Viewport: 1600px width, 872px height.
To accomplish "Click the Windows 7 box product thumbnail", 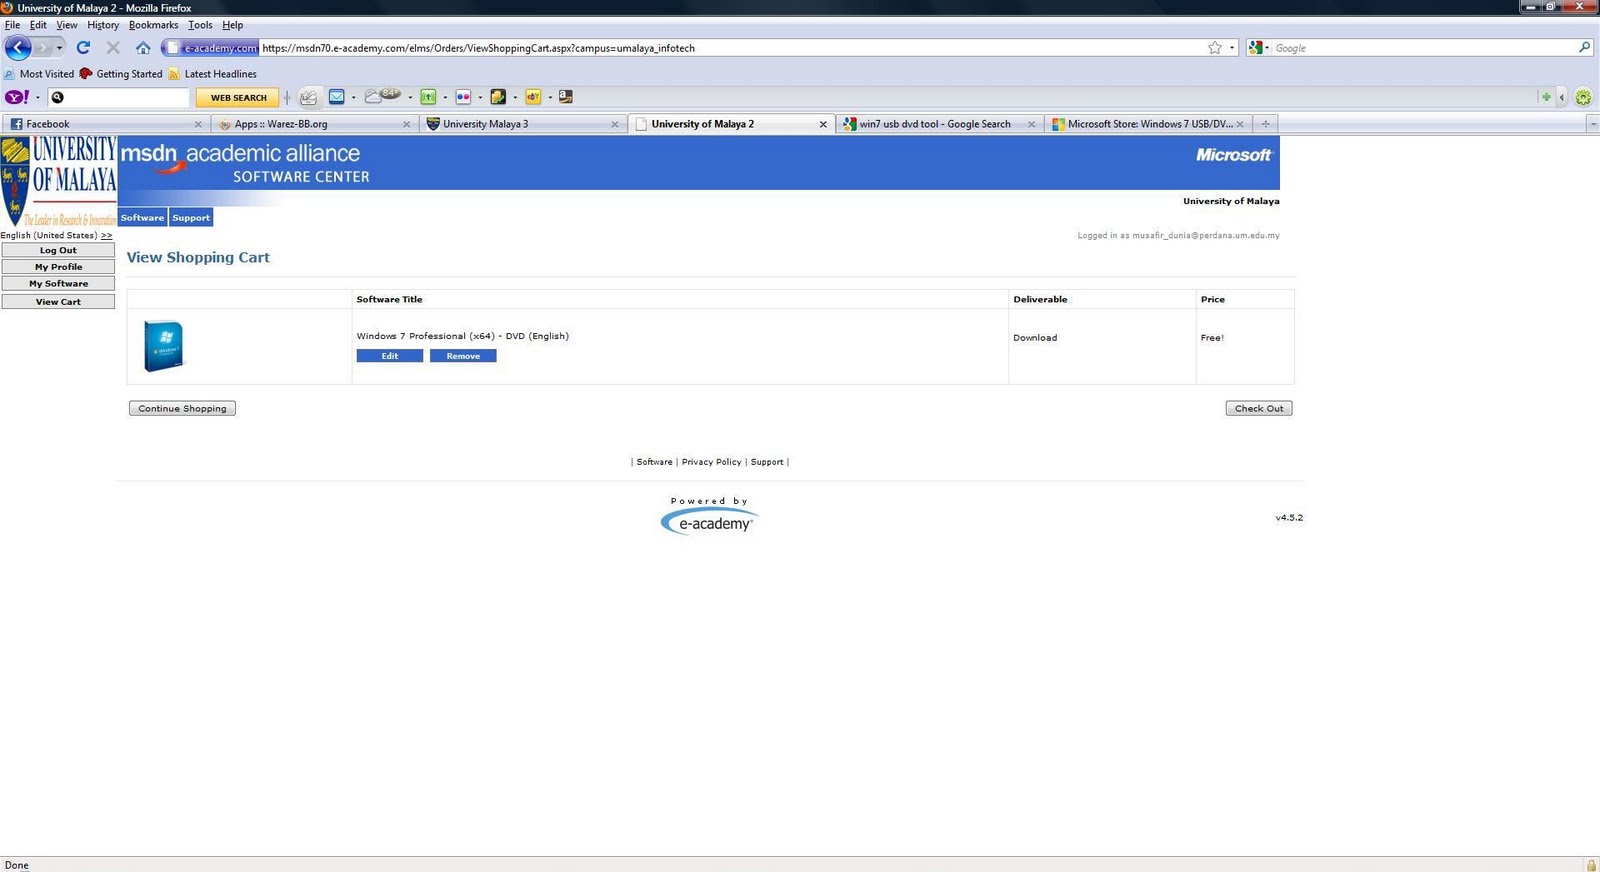I will point(163,346).
